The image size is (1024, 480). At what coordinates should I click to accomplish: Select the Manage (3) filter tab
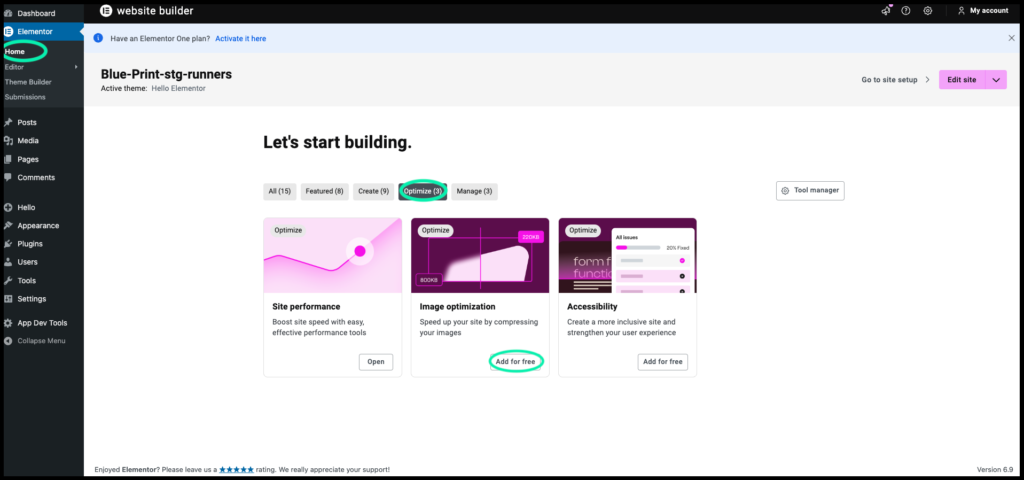pyautogui.click(x=473, y=191)
